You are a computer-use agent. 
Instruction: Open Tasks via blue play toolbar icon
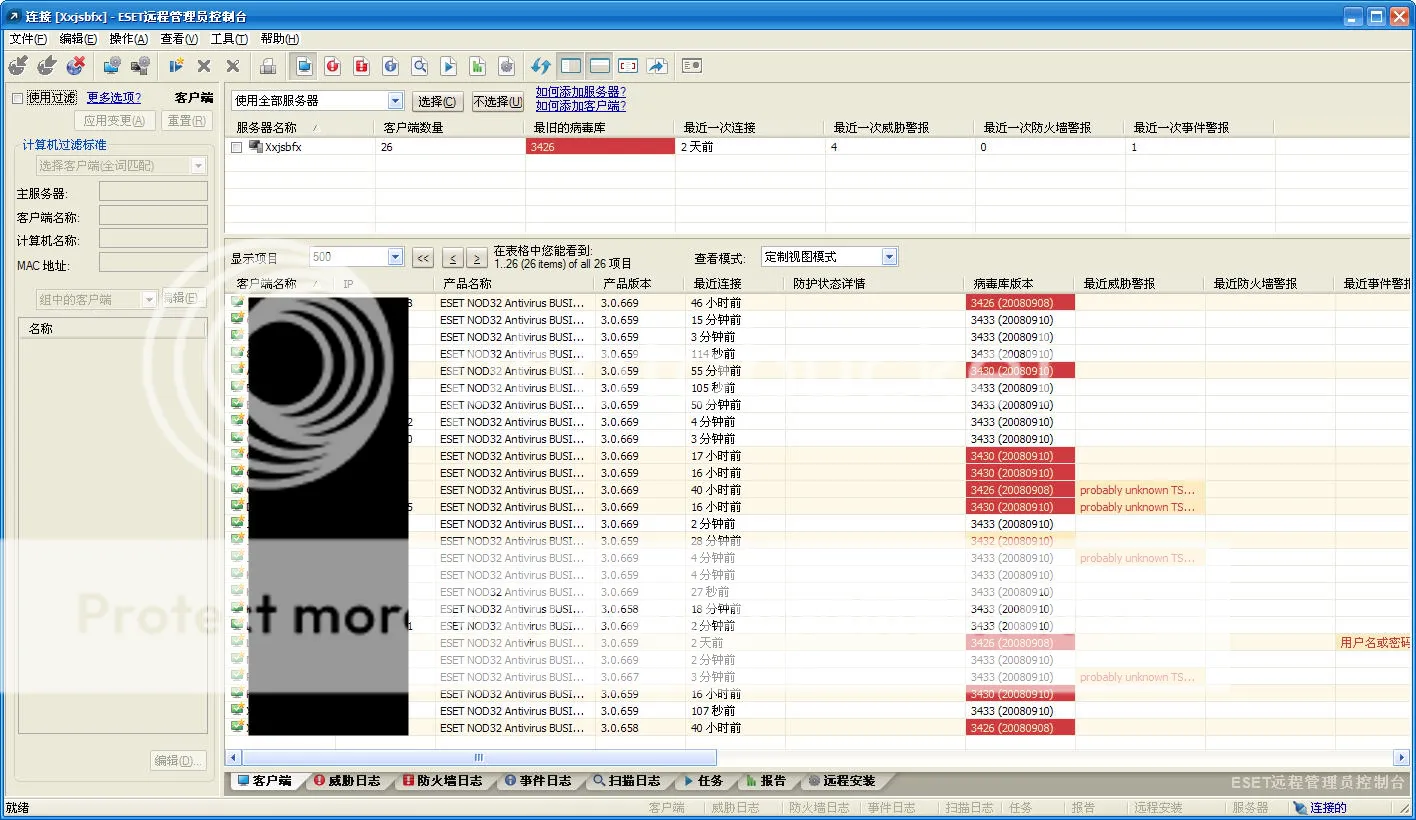click(449, 66)
